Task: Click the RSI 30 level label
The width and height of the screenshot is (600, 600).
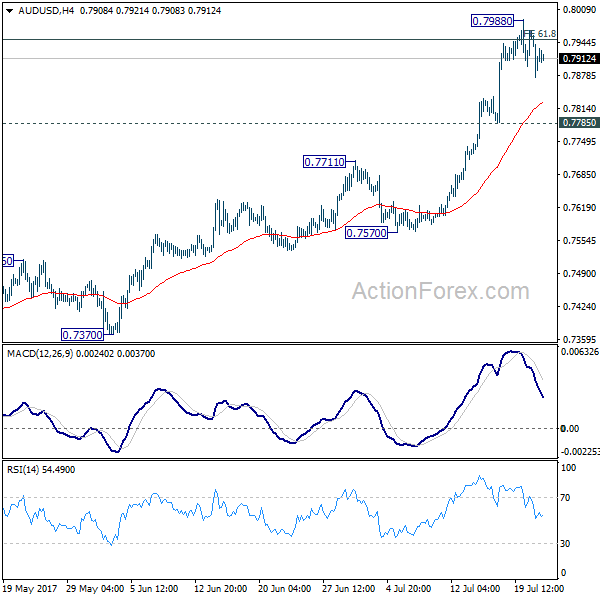Action: click(565, 544)
